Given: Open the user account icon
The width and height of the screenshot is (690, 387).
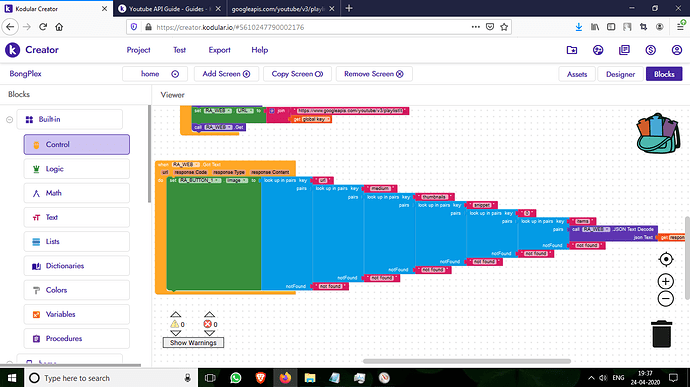Looking at the screenshot, I should click(x=677, y=50).
